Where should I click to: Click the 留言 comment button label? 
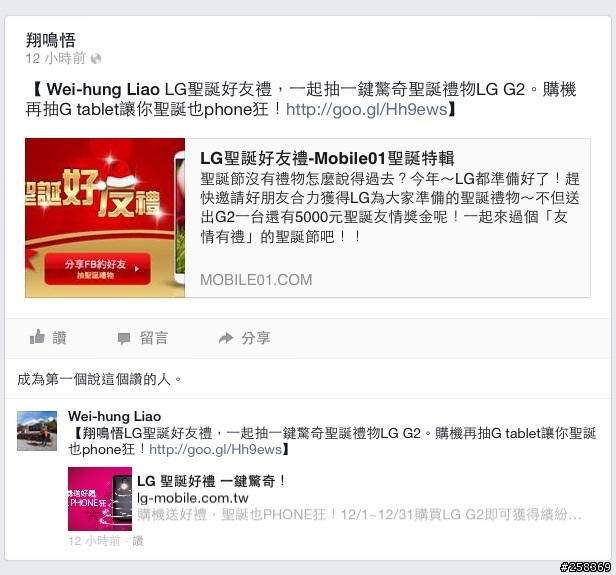pyautogui.click(x=154, y=338)
